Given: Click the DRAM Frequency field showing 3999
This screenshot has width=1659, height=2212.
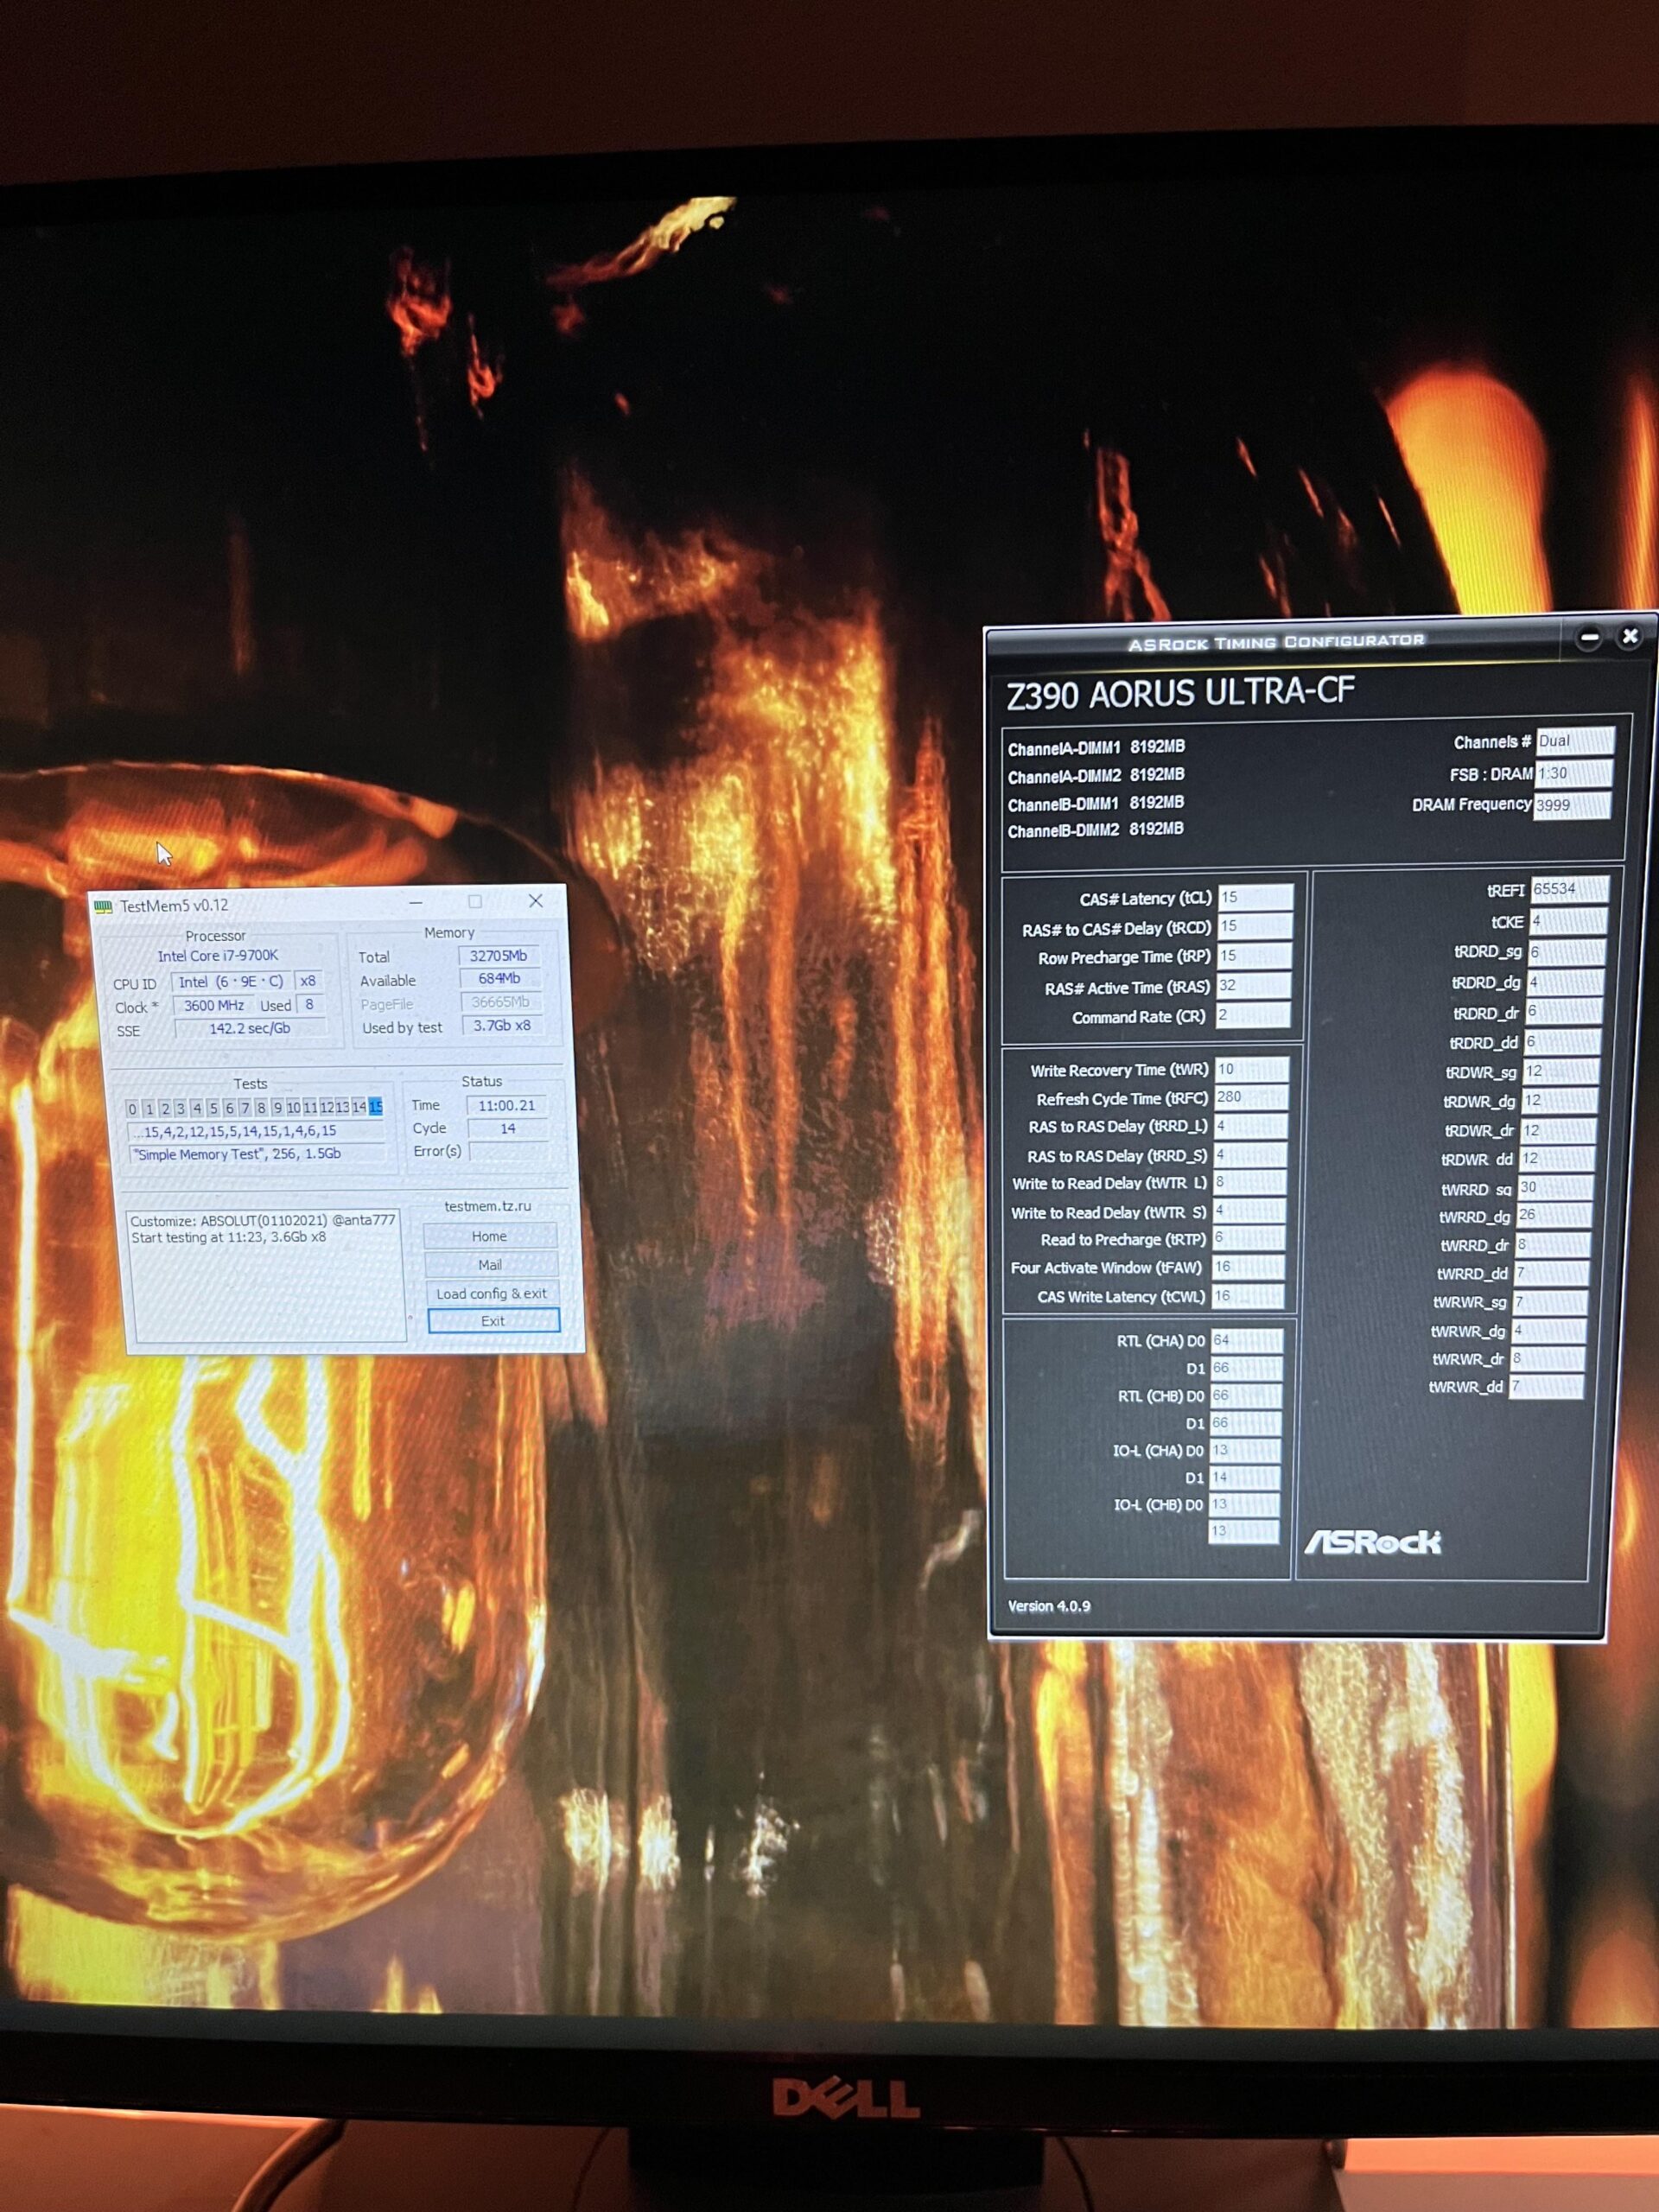Looking at the screenshot, I should pyautogui.click(x=1572, y=805).
